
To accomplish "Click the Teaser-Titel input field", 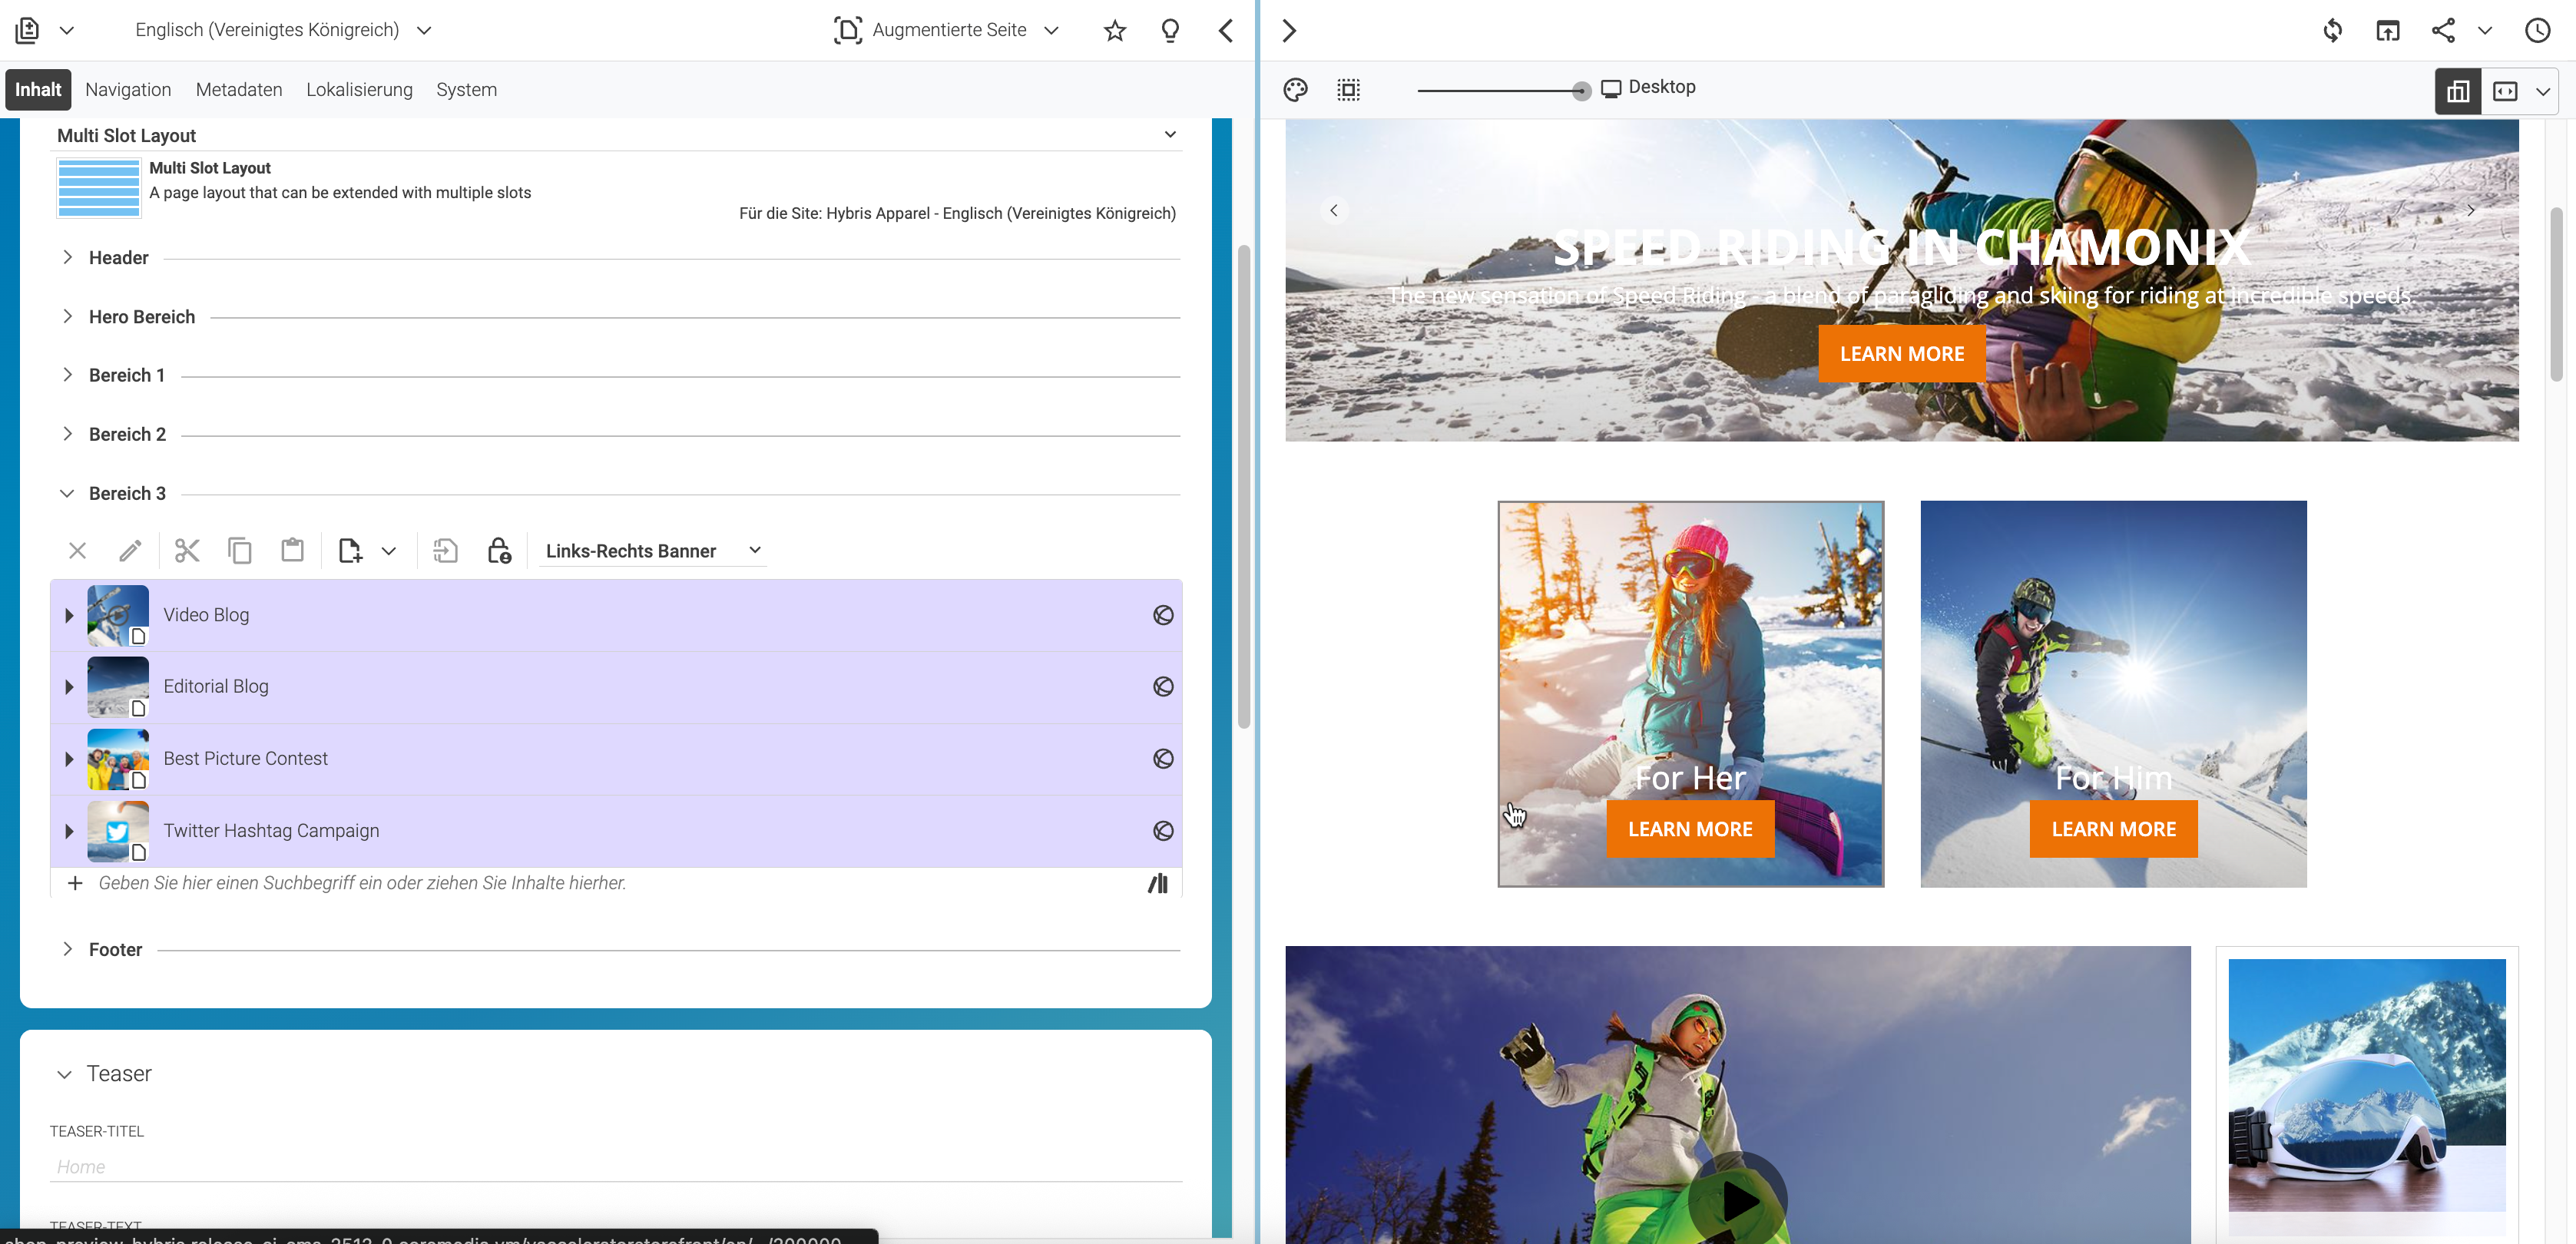I will point(616,1167).
